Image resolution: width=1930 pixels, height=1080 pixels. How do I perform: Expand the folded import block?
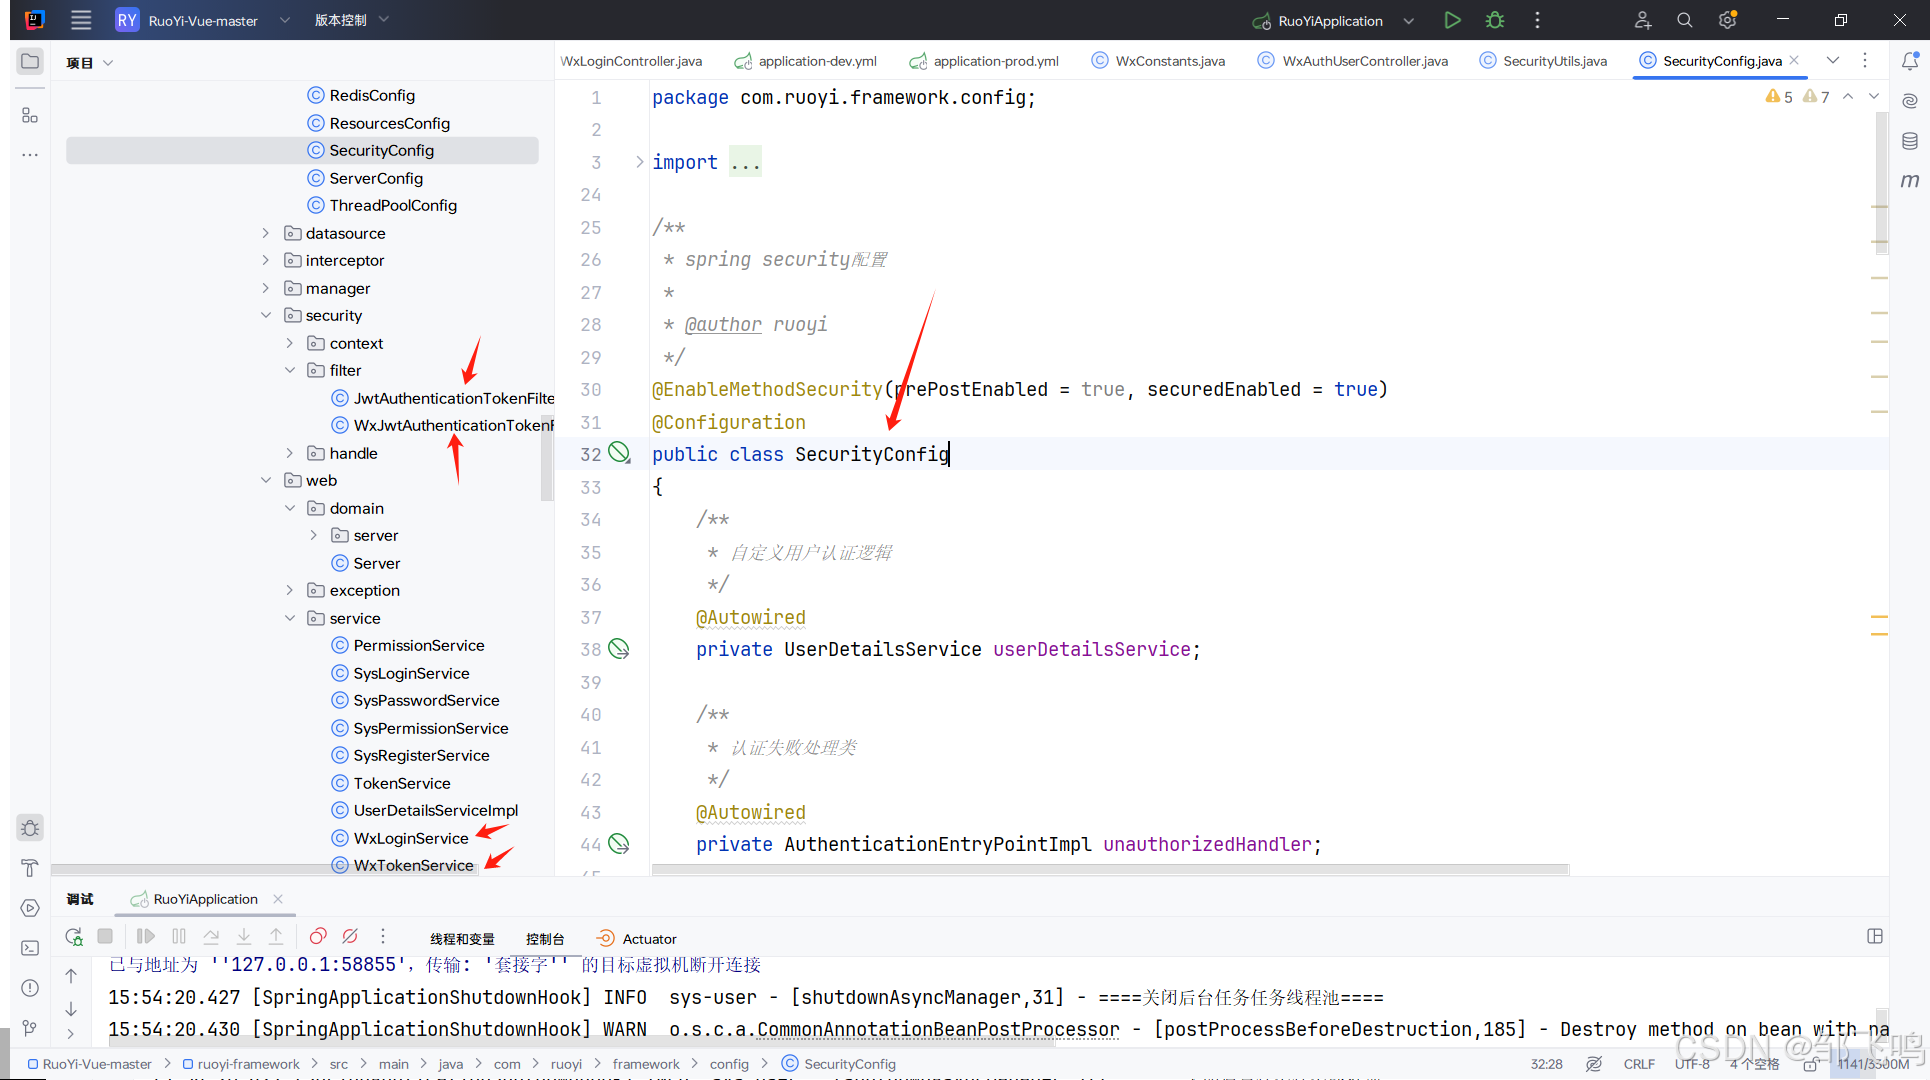pos(640,162)
